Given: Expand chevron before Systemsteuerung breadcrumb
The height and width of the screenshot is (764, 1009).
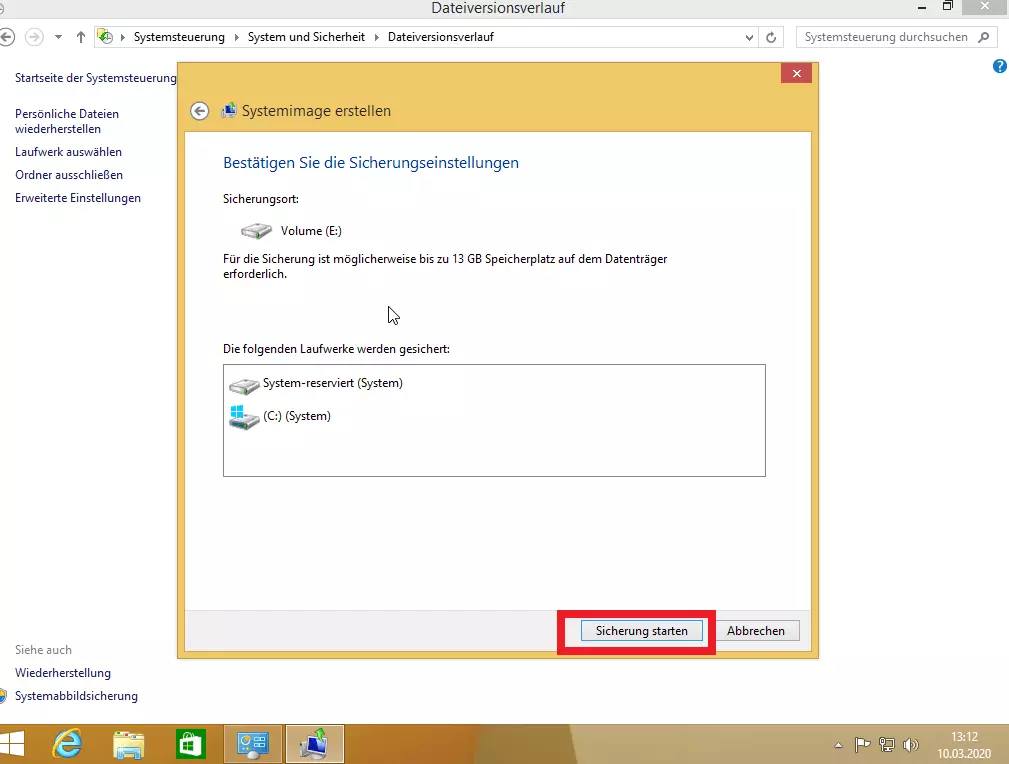Looking at the screenshot, I should [x=122, y=37].
